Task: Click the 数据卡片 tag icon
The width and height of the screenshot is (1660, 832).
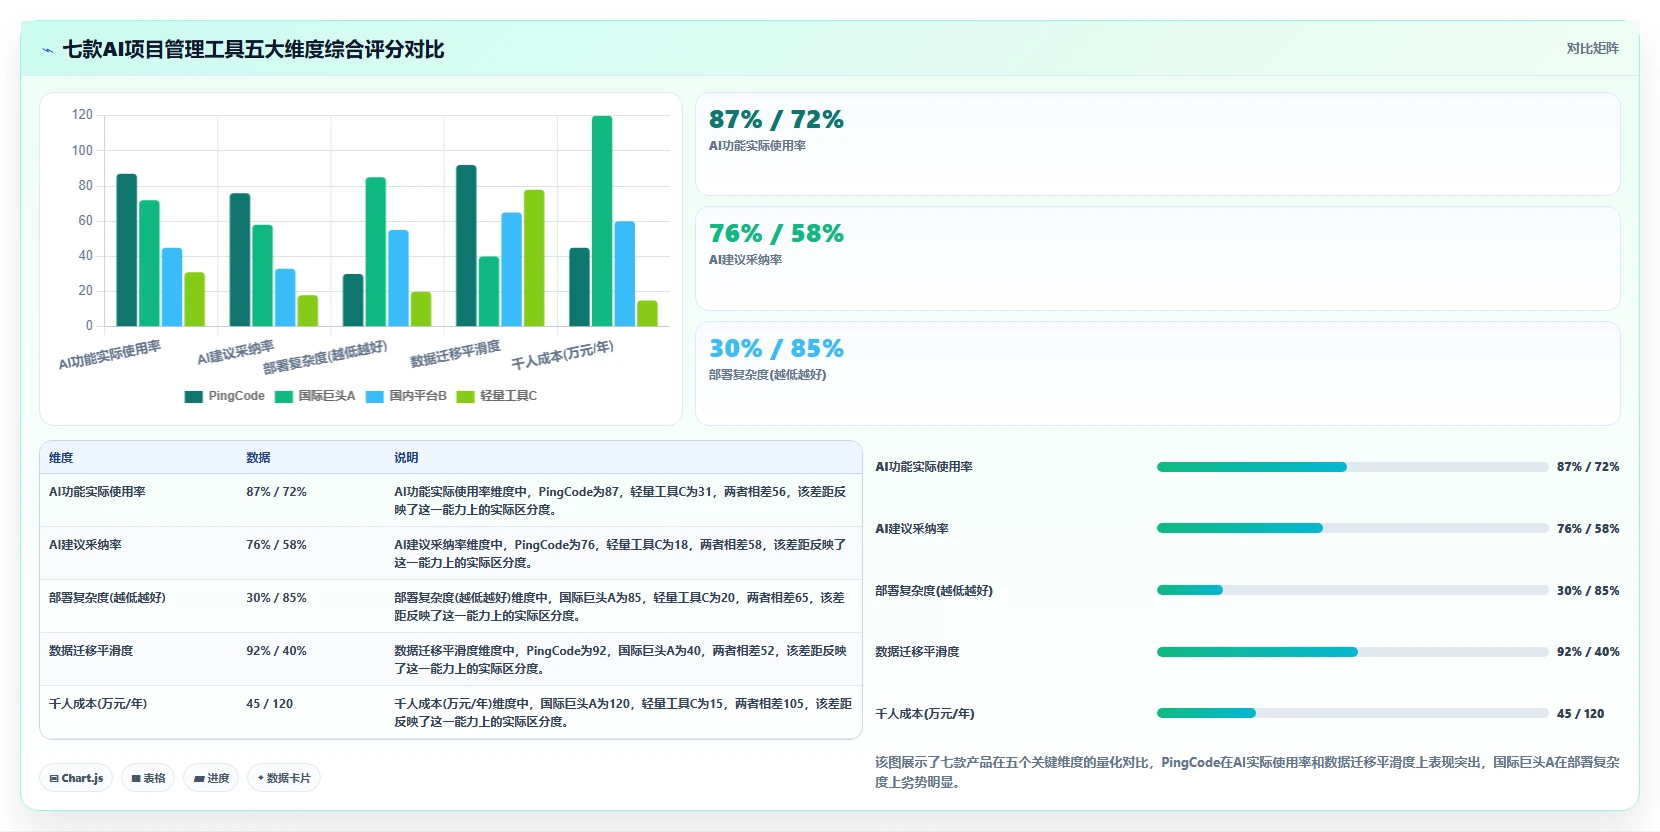Action: click(x=261, y=778)
